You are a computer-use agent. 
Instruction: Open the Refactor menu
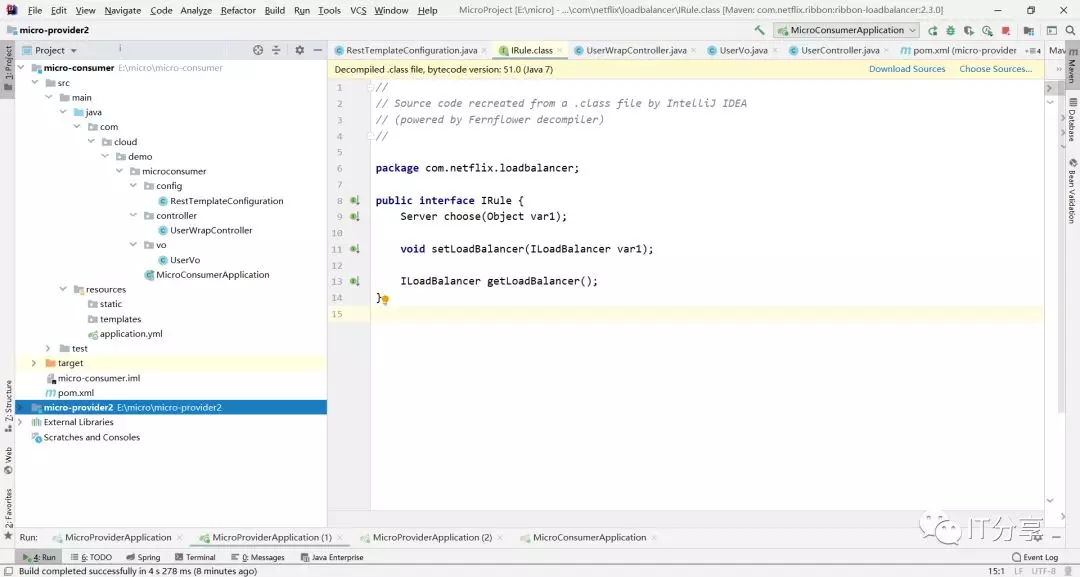tap(238, 10)
